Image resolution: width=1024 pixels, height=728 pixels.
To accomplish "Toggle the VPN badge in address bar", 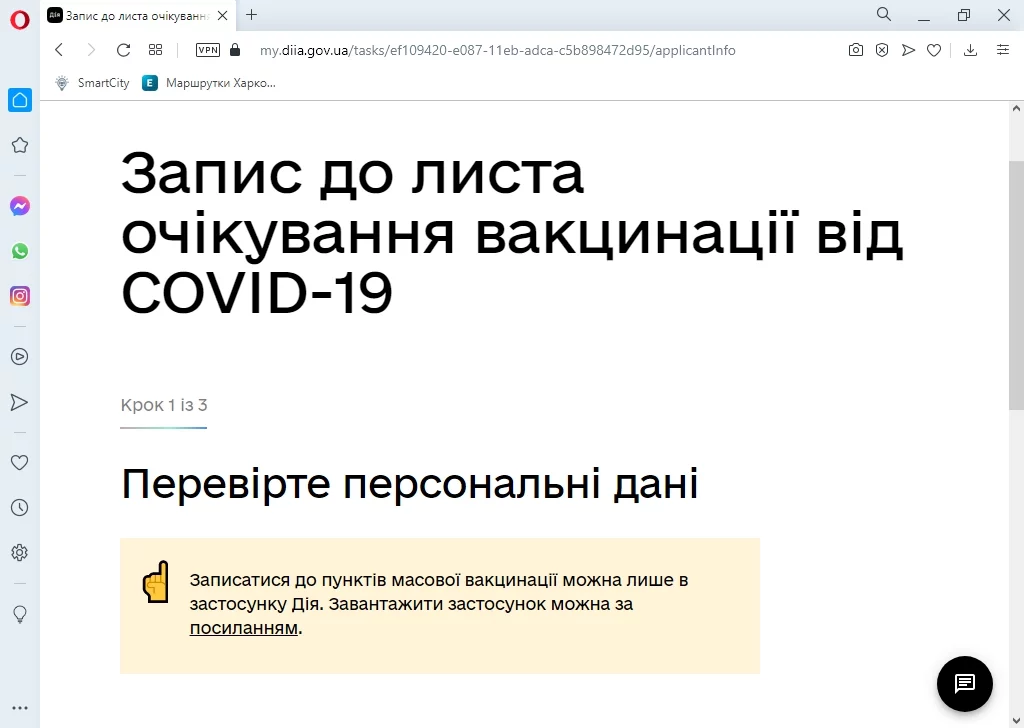I will point(208,50).
